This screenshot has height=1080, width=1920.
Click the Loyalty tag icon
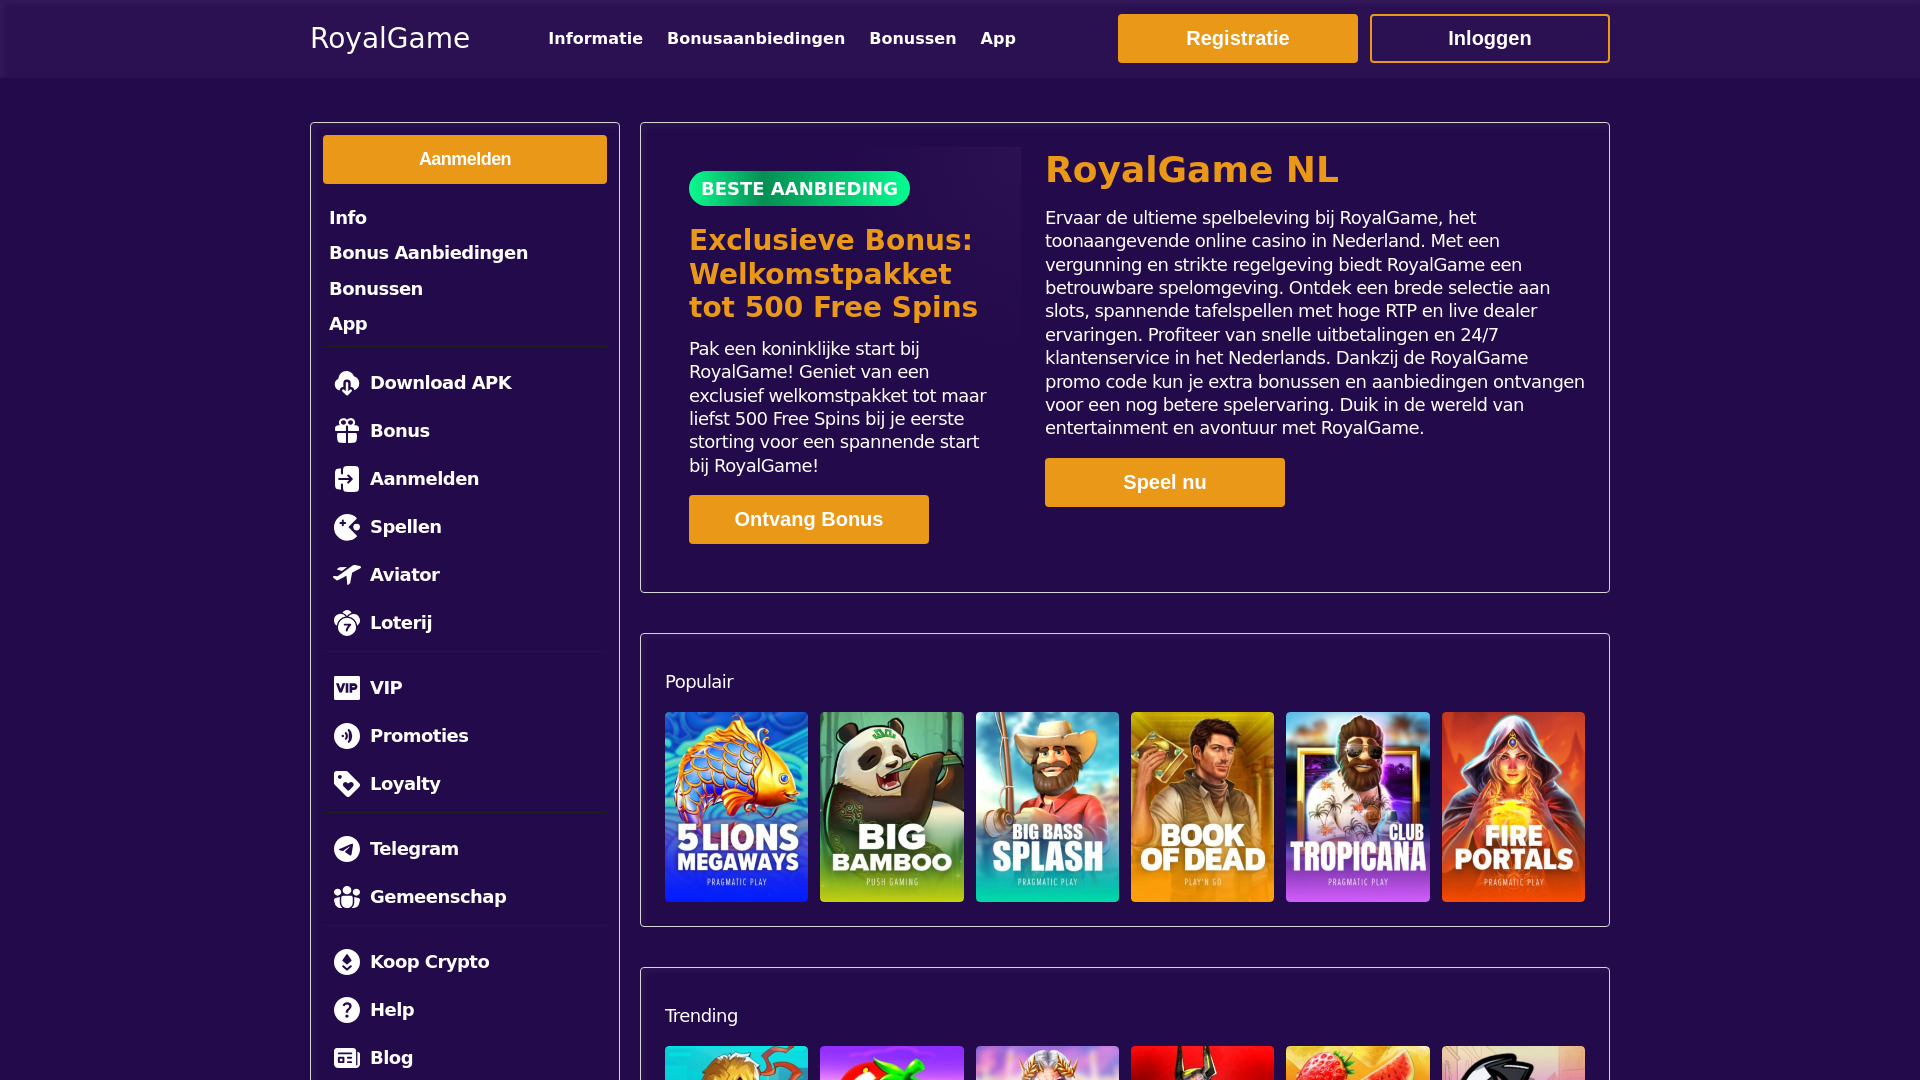[347, 784]
